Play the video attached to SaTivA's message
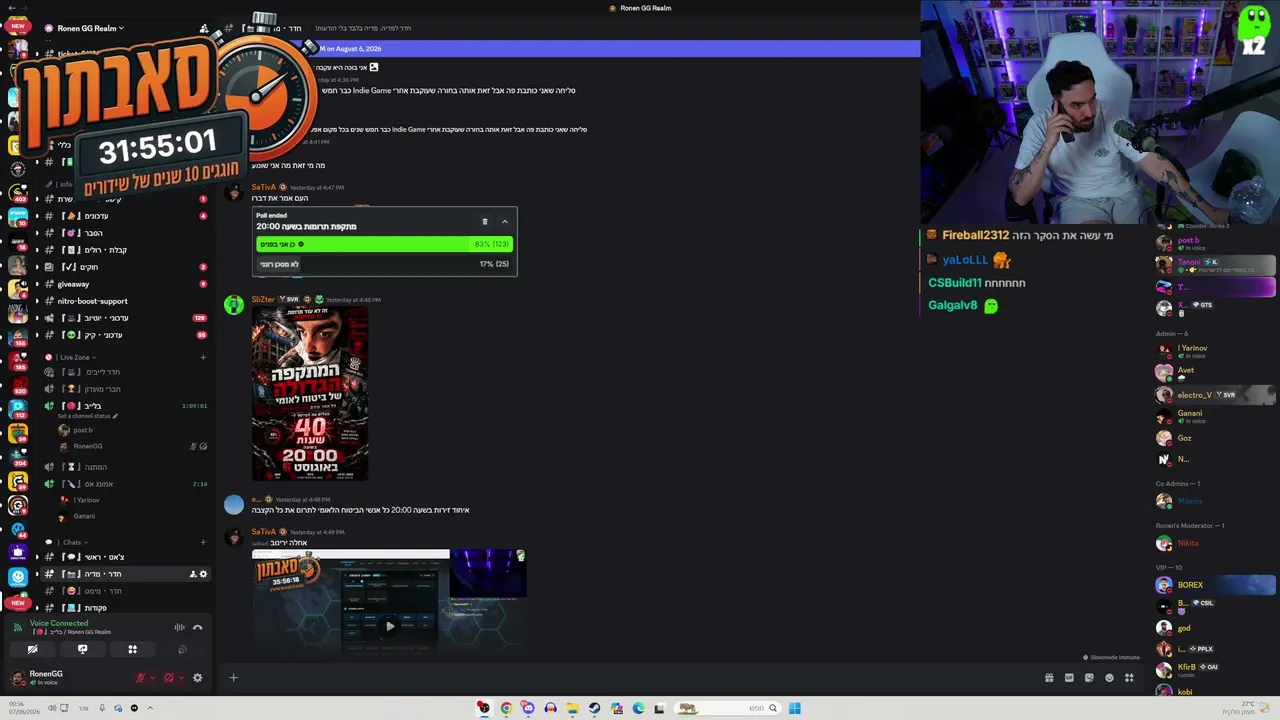The width and height of the screenshot is (1280, 720). pyautogui.click(x=390, y=626)
